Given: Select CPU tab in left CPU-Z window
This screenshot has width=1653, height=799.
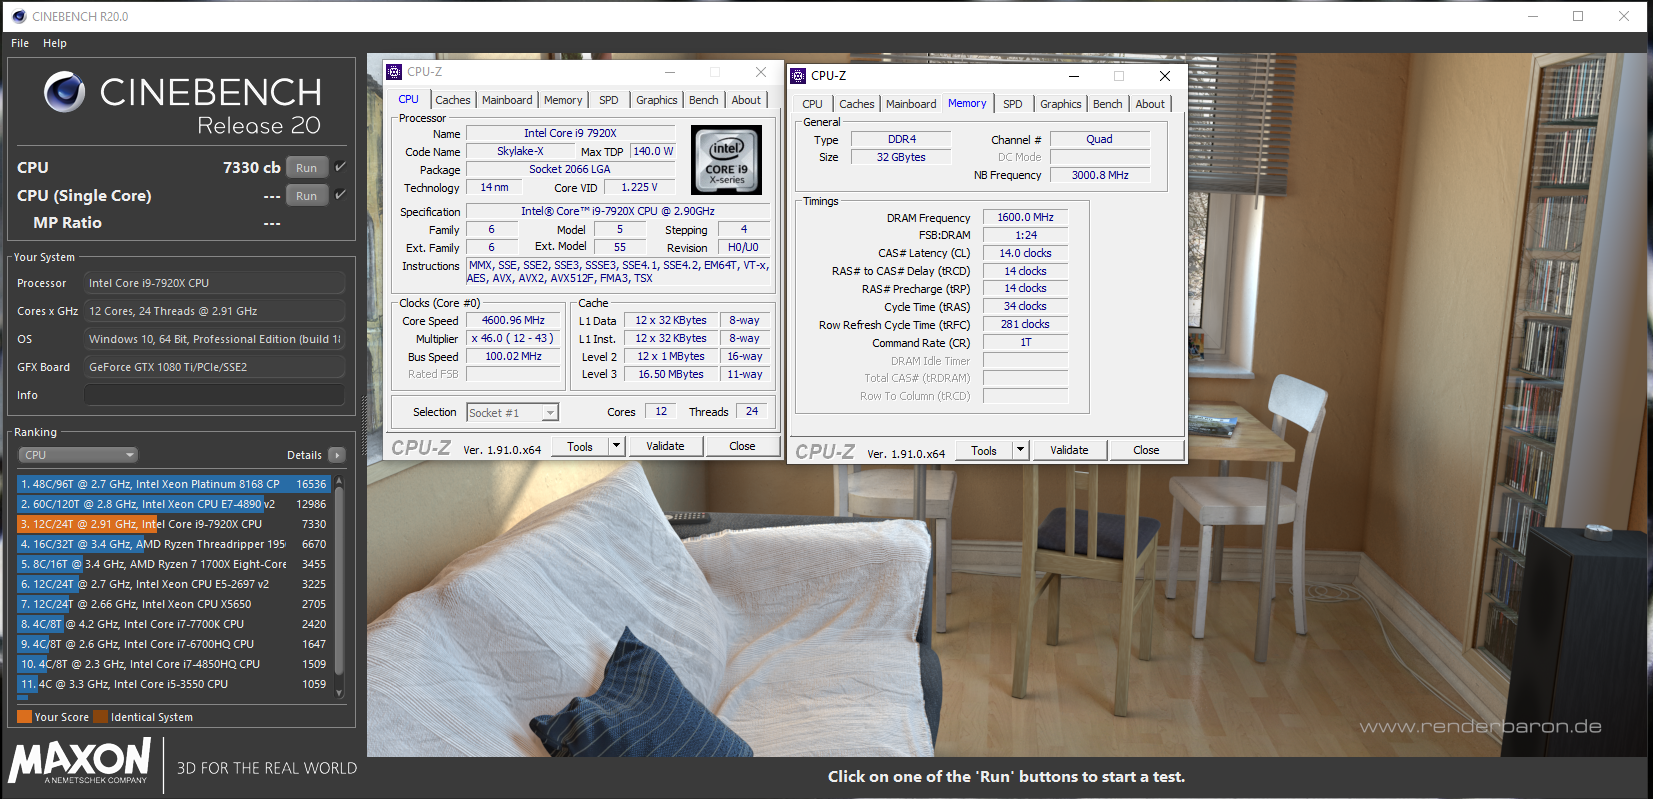Looking at the screenshot, I should coord(409,99).
